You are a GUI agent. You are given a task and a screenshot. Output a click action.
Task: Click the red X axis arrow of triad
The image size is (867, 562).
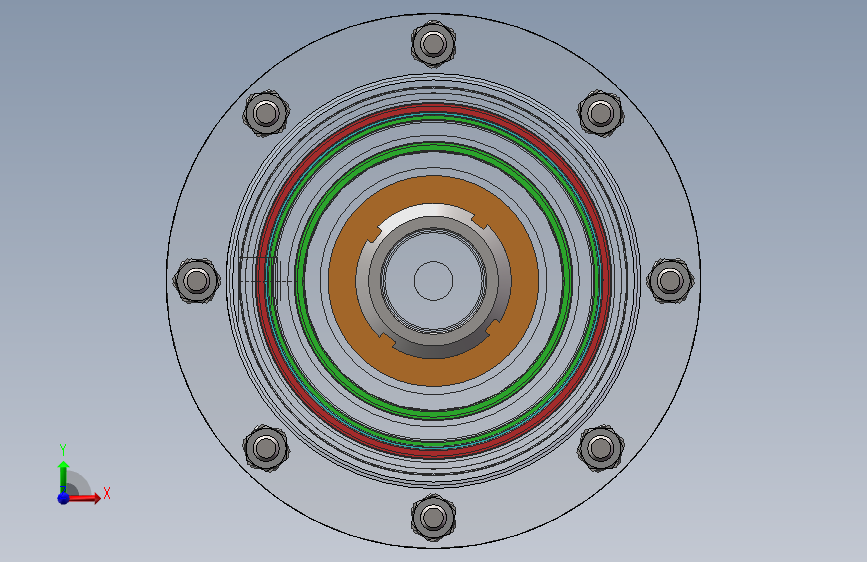point(83,498)
